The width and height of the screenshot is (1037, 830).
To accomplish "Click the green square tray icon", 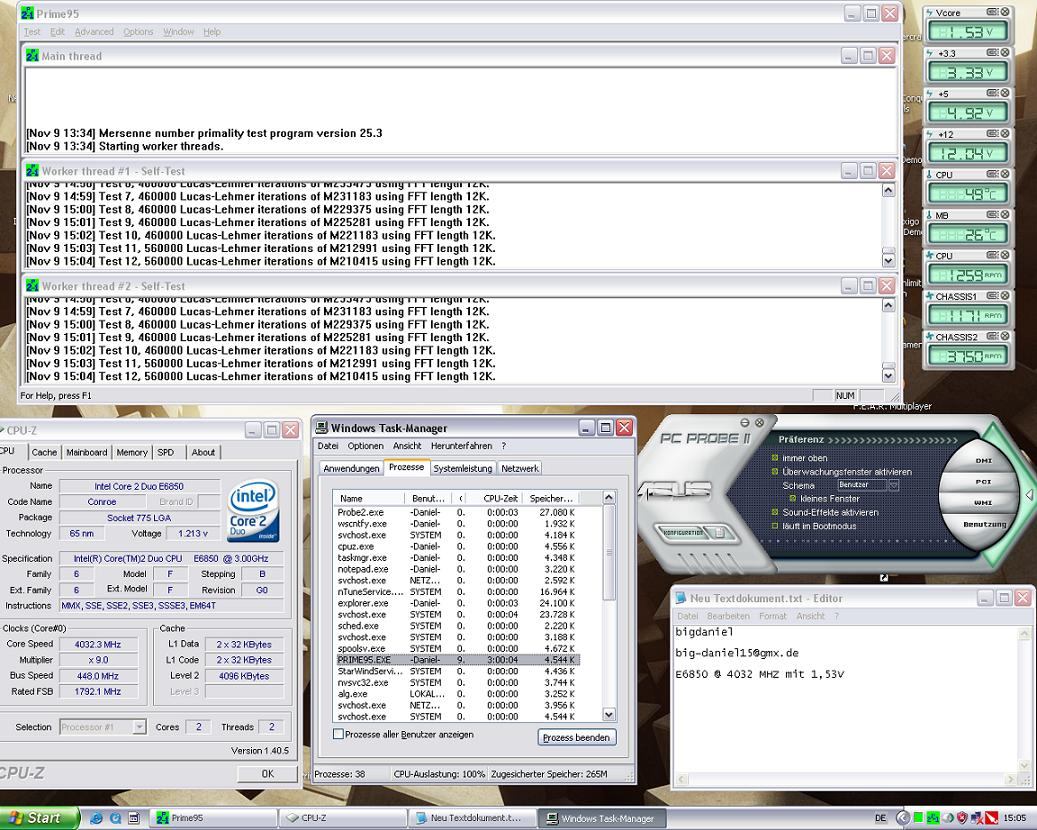I will click(919, 818).
